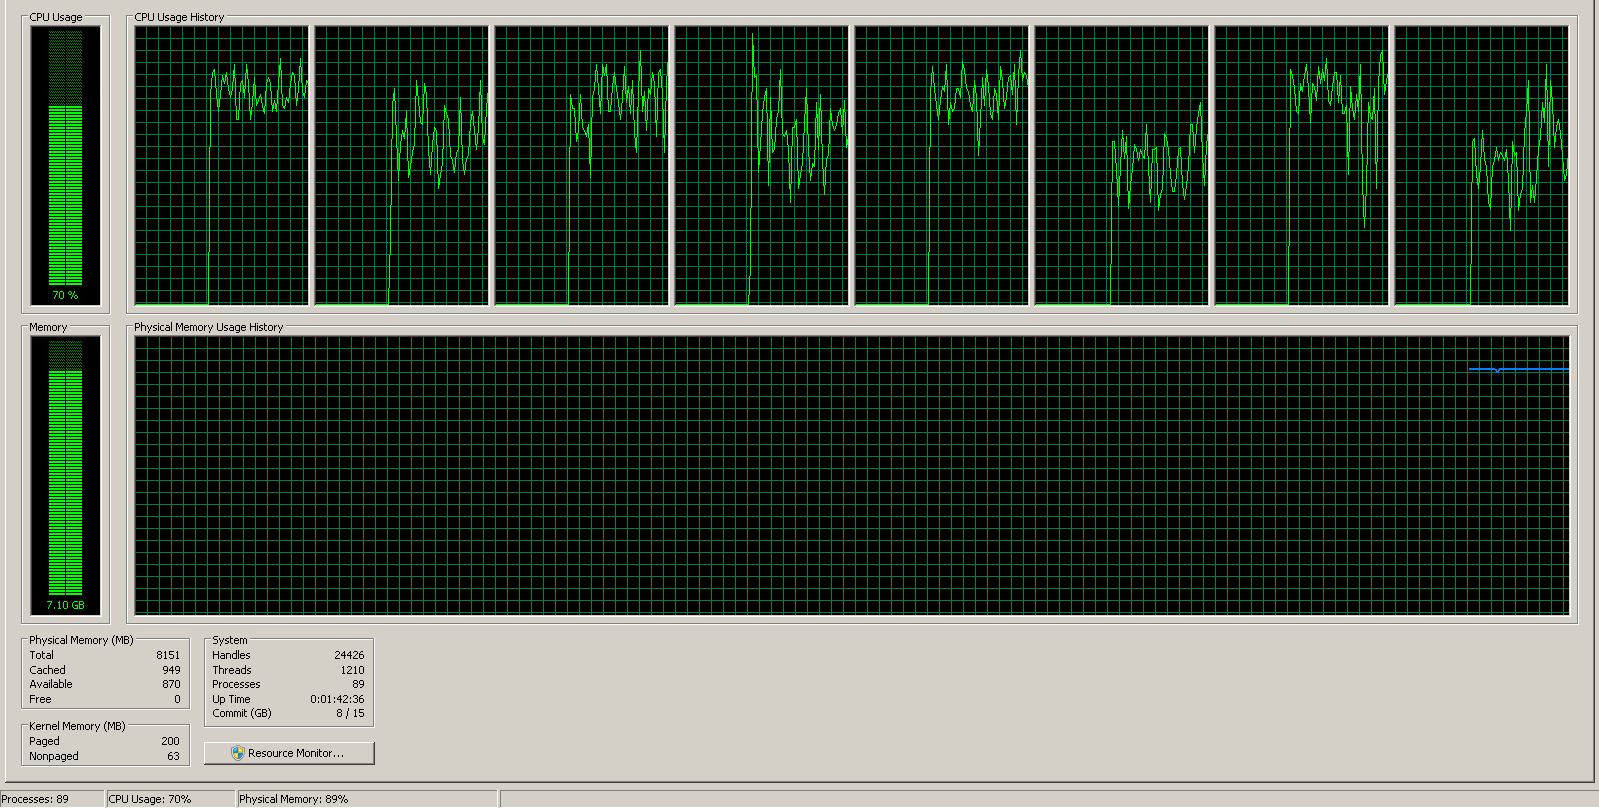1599x808 pixels.
Task: Select the second CPU core history graph
Action: pyautogui.click(x=401, y=165)
